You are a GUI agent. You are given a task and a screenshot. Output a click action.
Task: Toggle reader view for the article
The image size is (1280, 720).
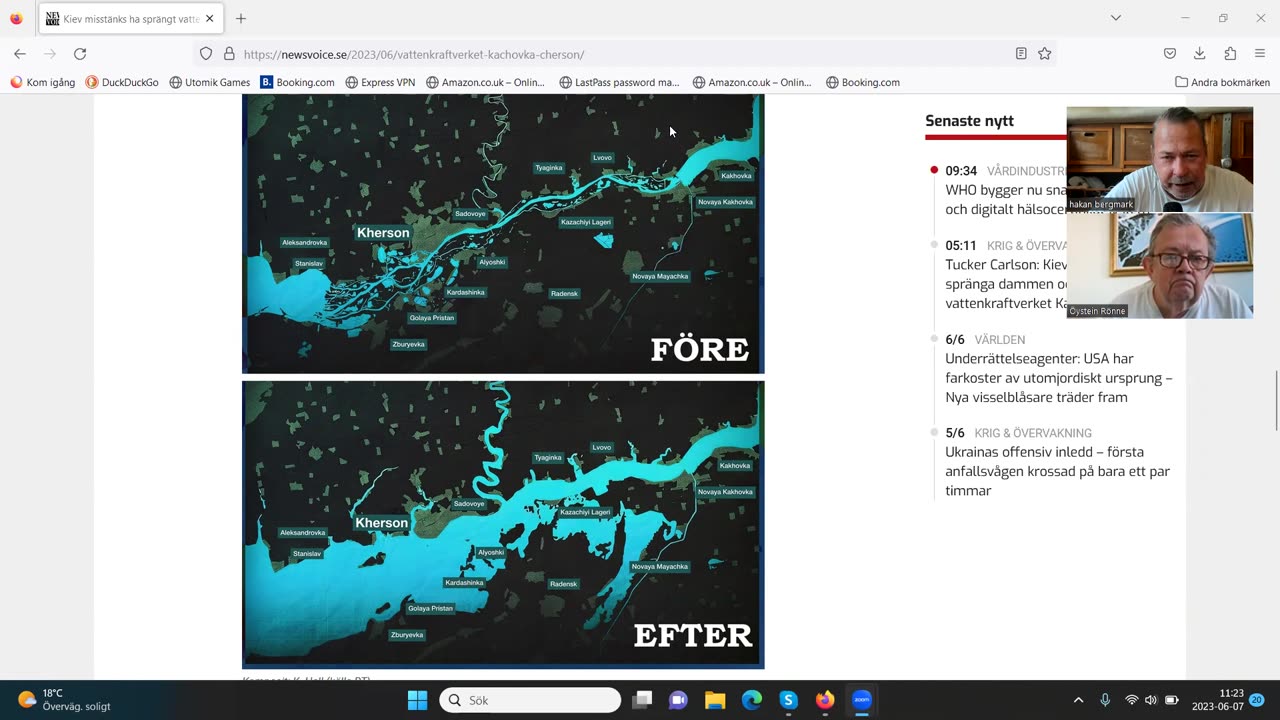point(1021,54)
